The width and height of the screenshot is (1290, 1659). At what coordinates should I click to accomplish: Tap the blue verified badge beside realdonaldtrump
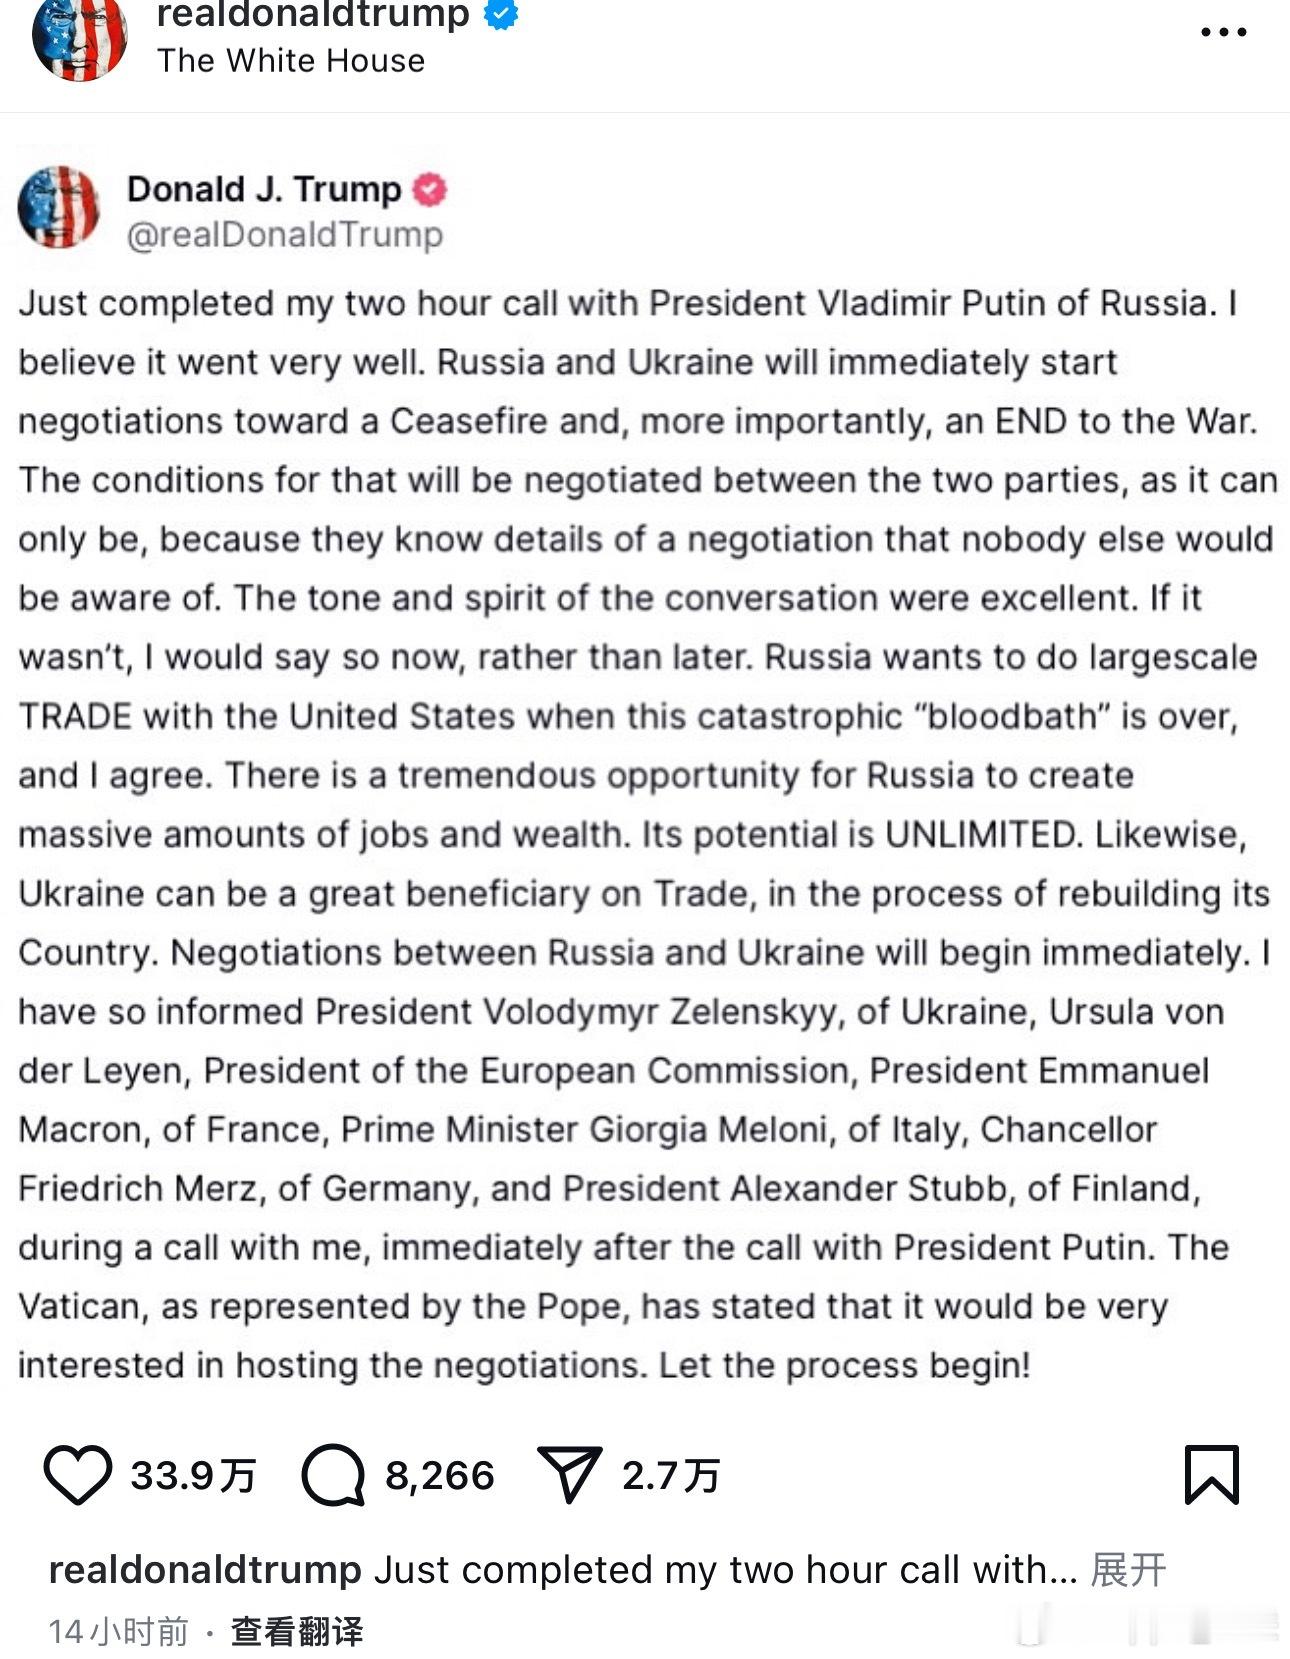502,14
